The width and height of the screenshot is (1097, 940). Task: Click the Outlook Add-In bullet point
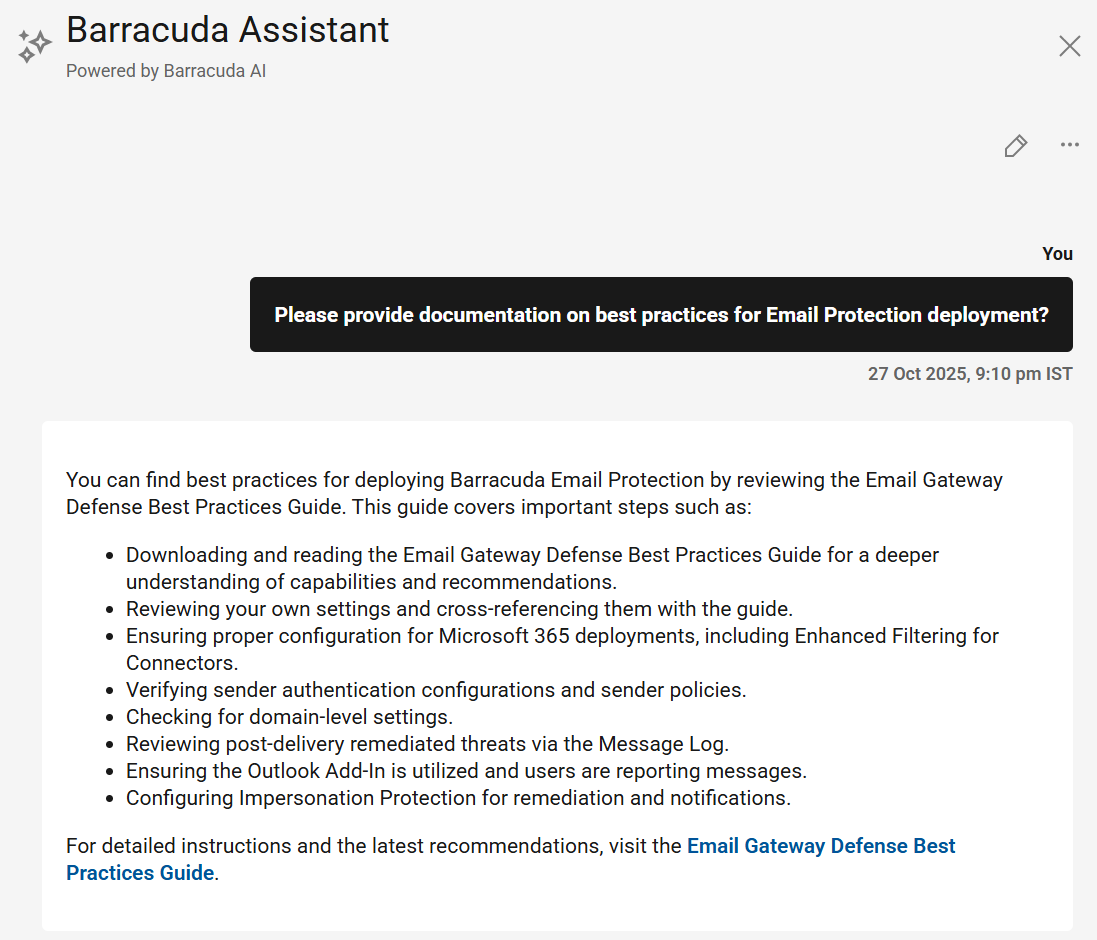(466, 771)
